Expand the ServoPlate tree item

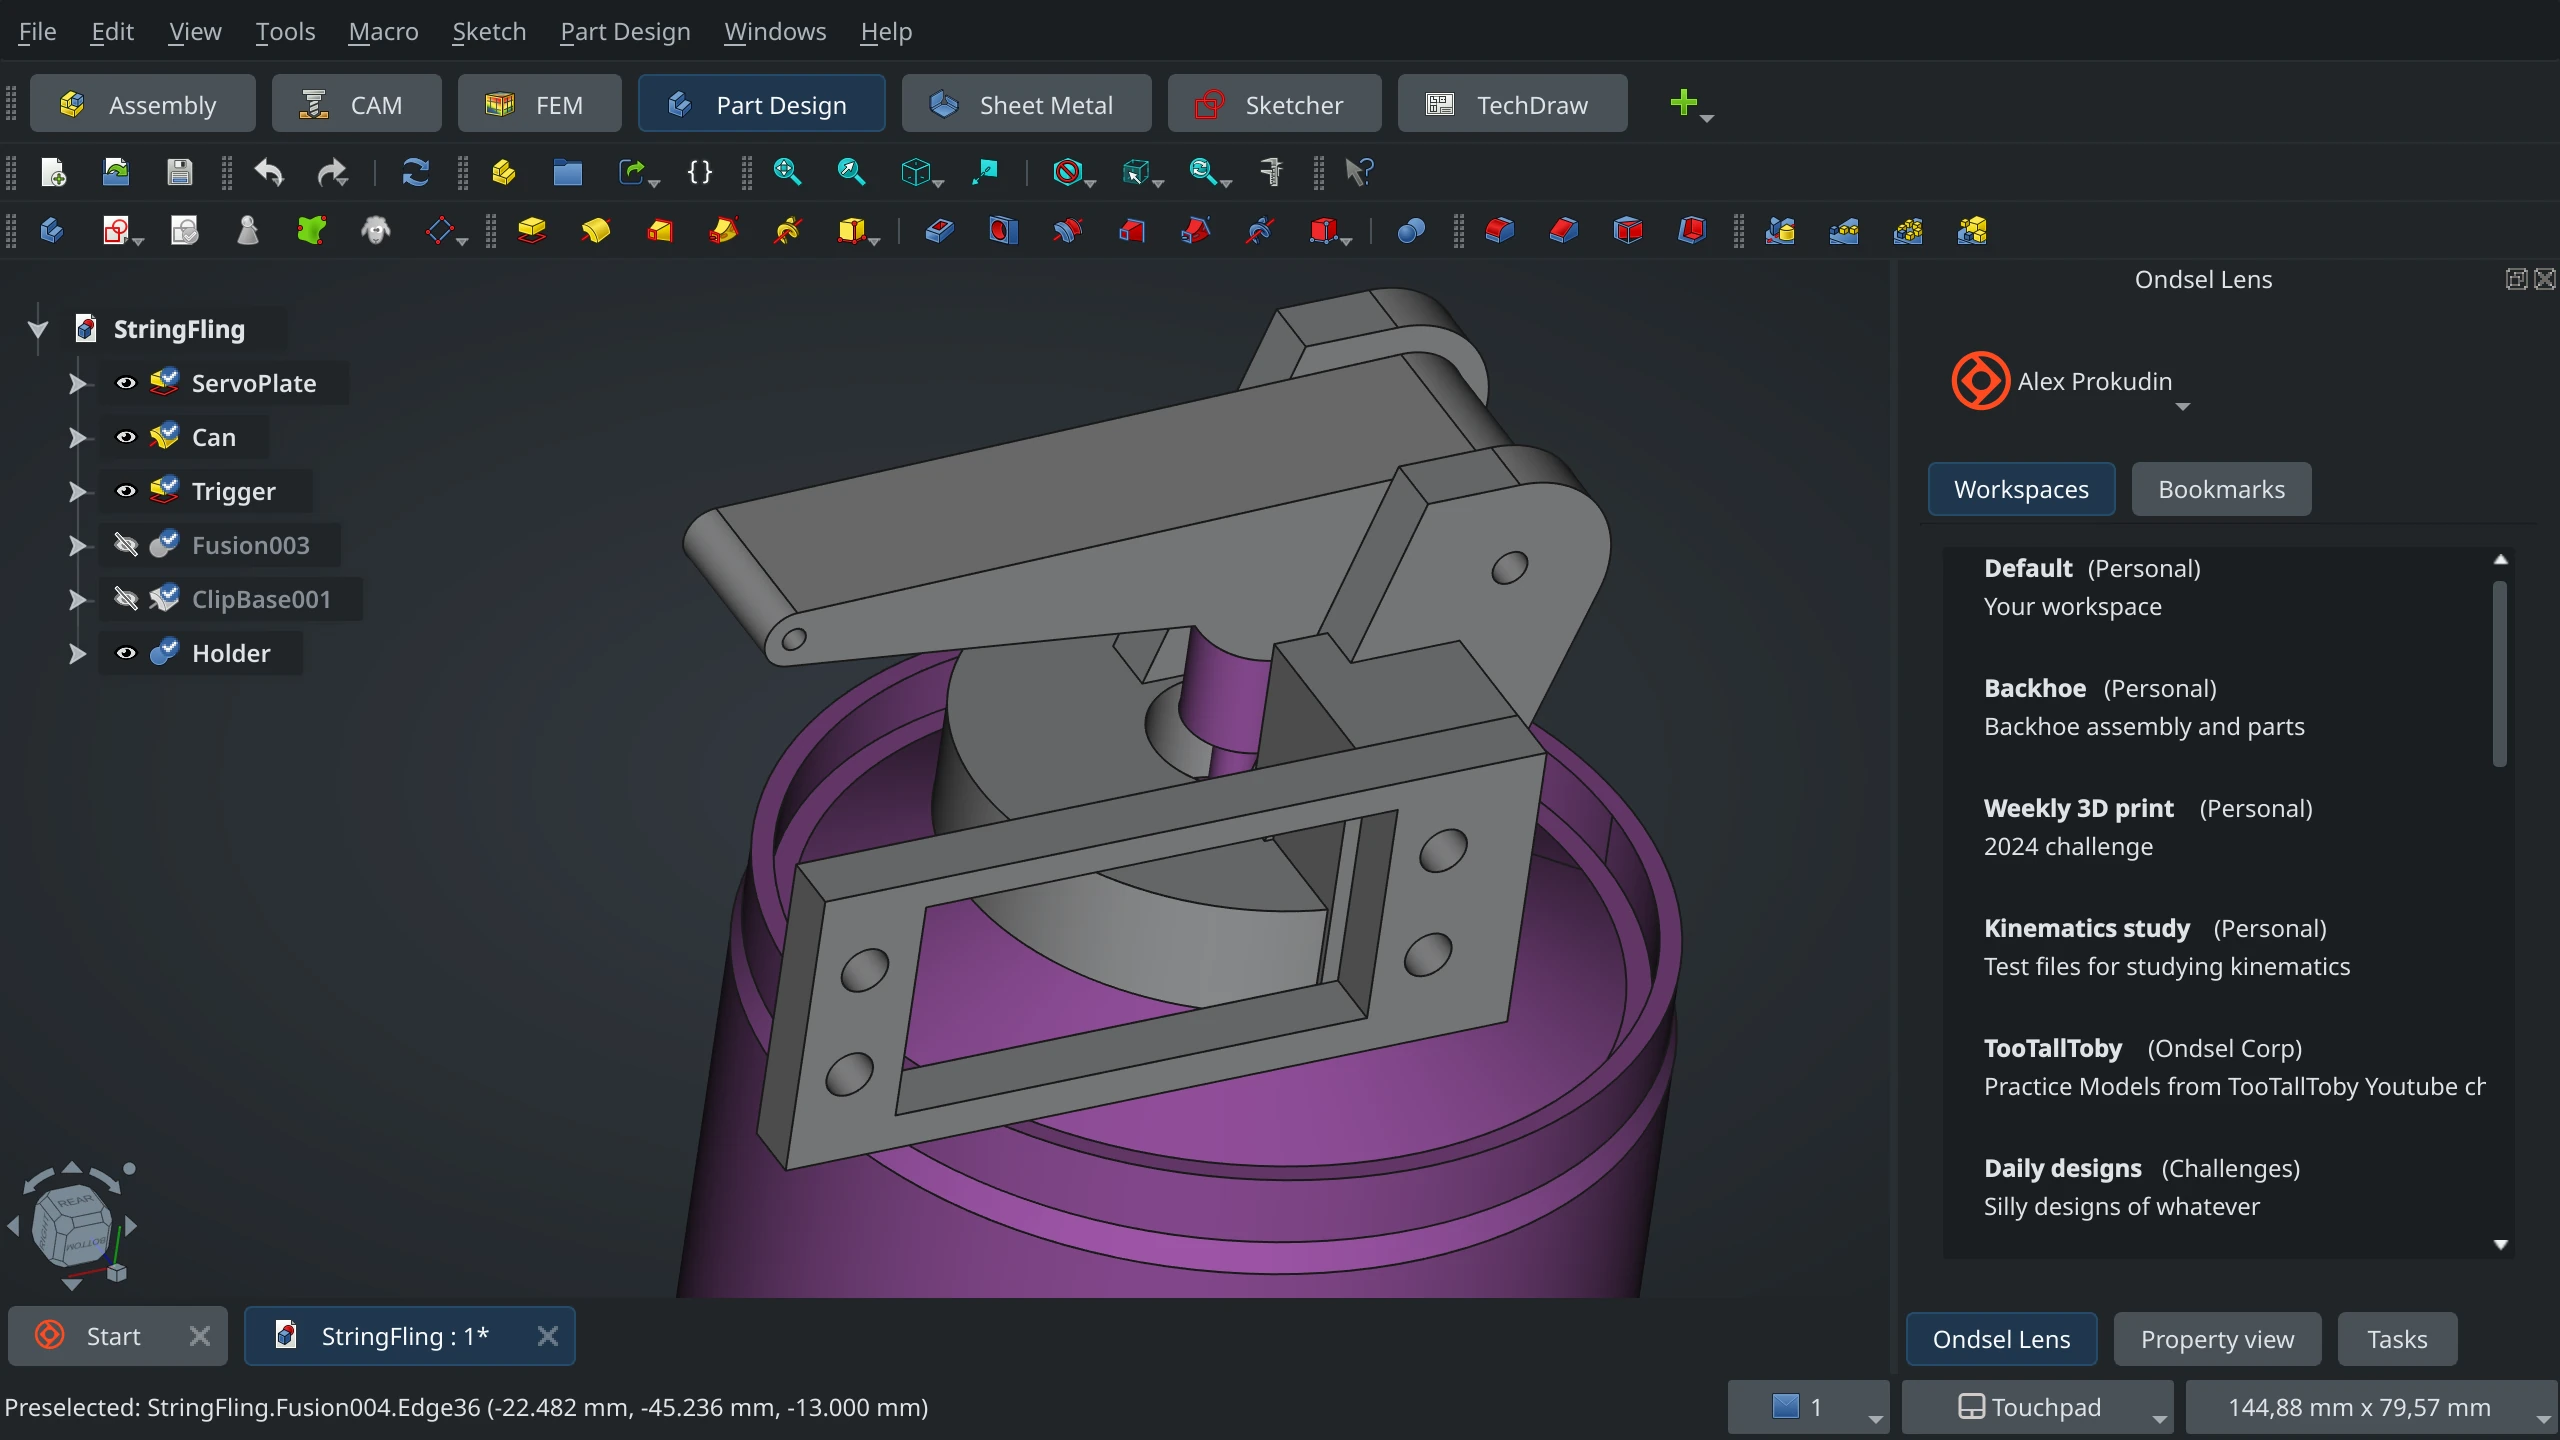click(x=76, y=383)
